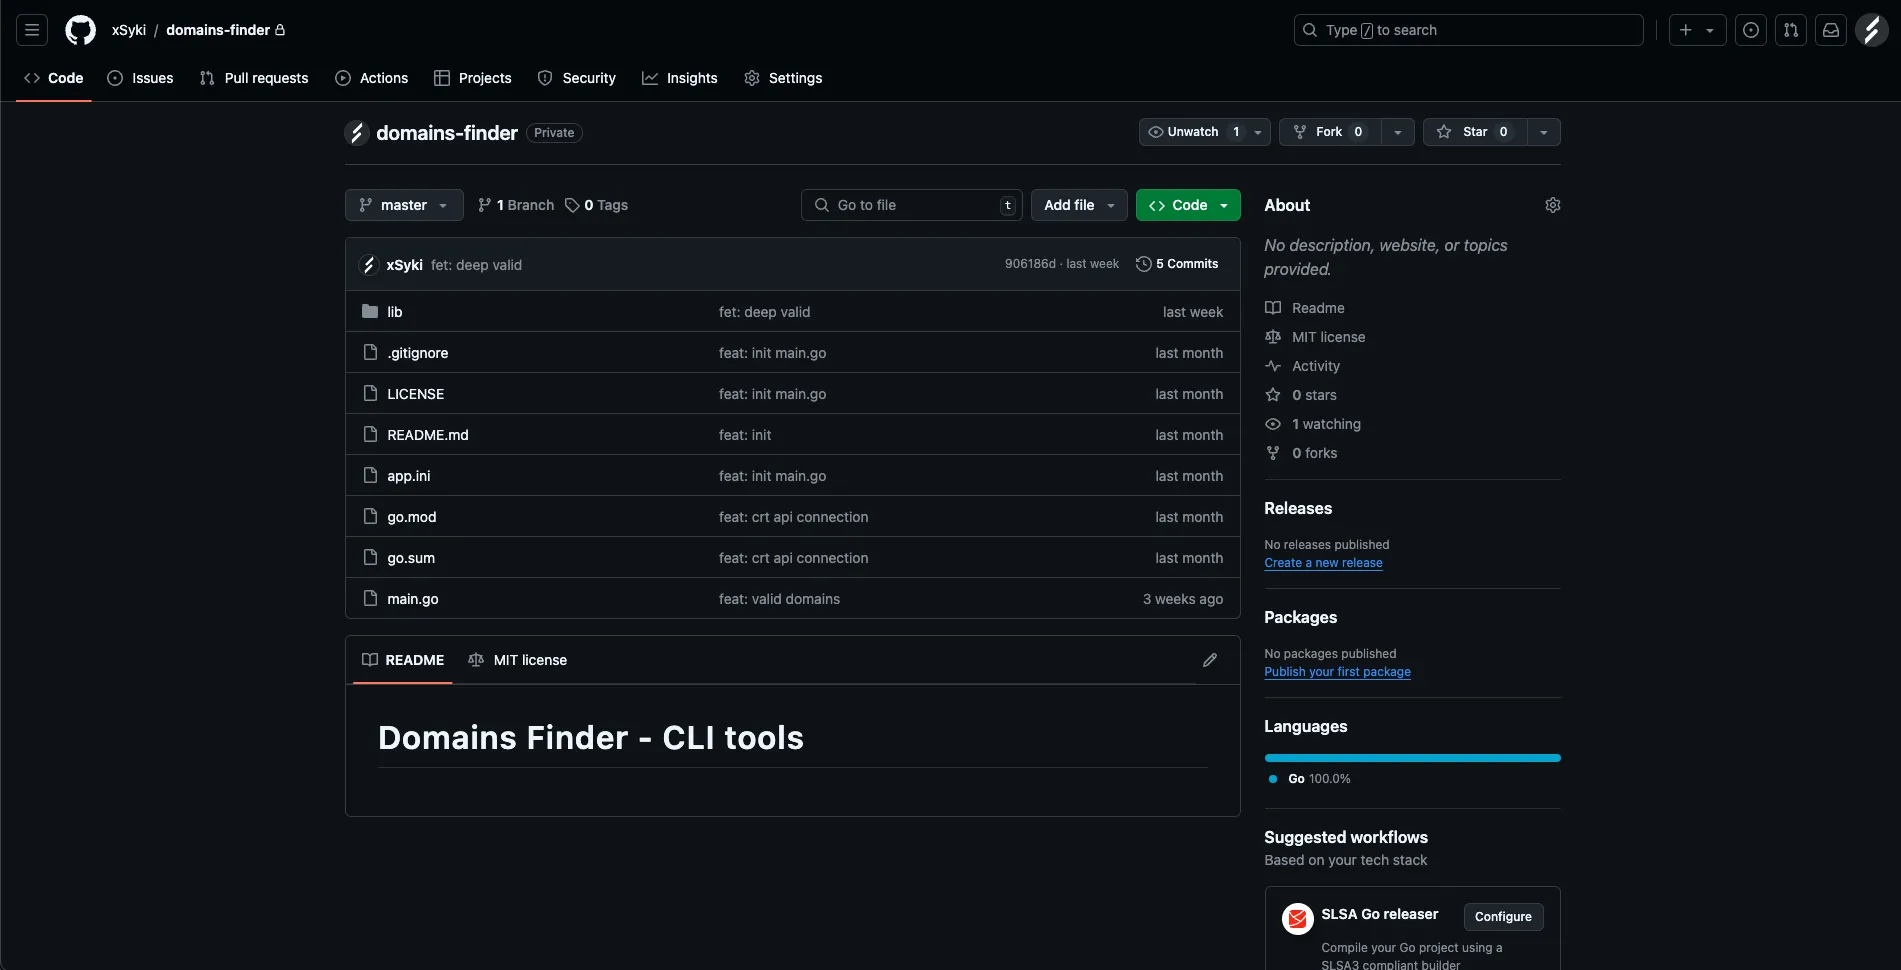
Task: Fork the domains-finder repository
Action: pos(1330,132)
